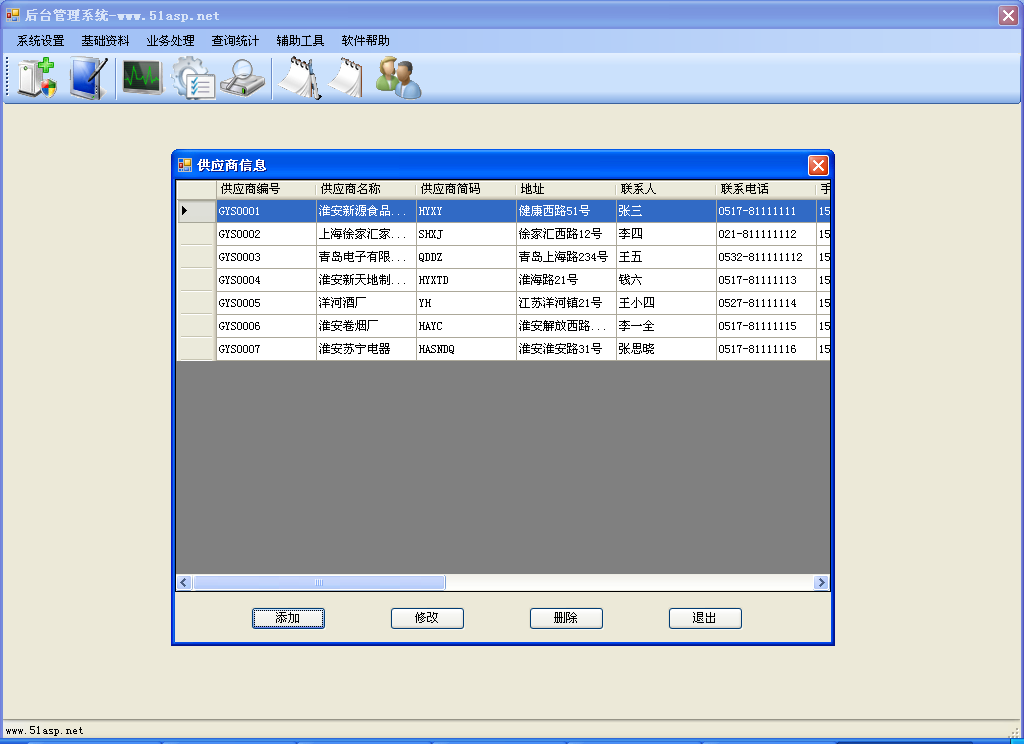Image resolution: width=1024 pixels, height=744 pixels.
Task: Click the 供应商简码 column header
Action: 466,189
